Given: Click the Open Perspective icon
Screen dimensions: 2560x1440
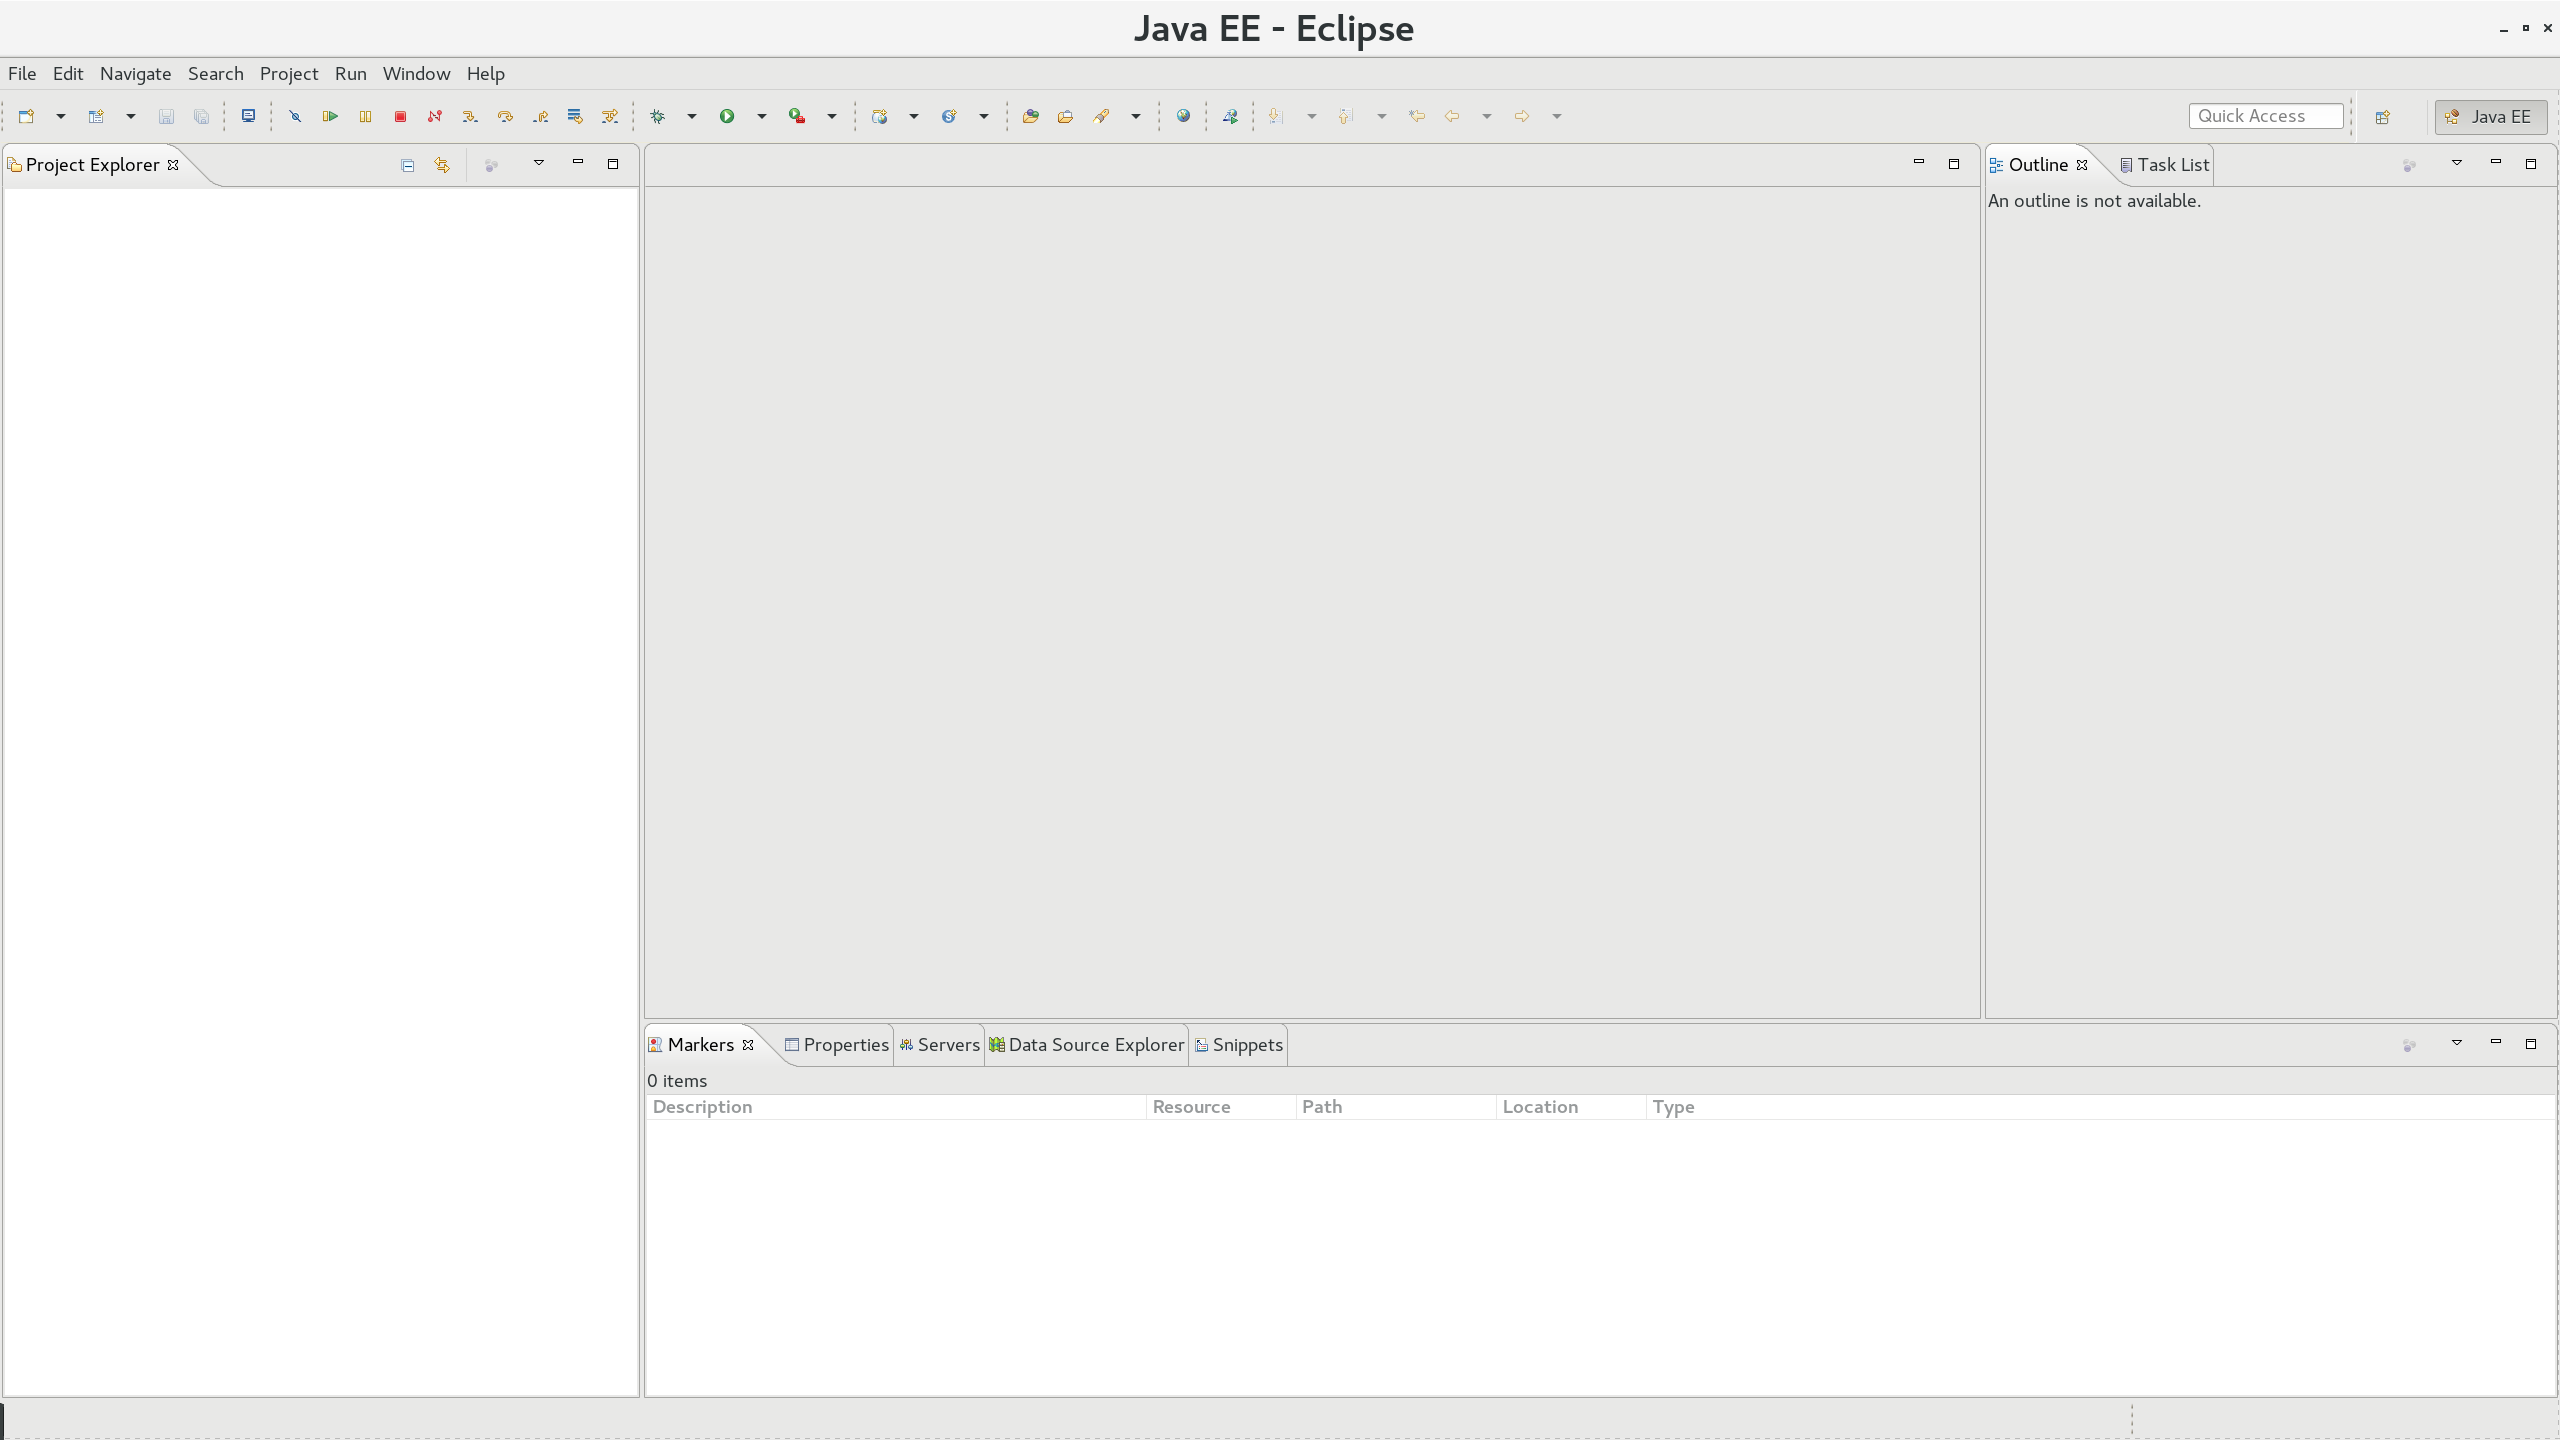Looking at the screenshot, I should (2383, 117).
